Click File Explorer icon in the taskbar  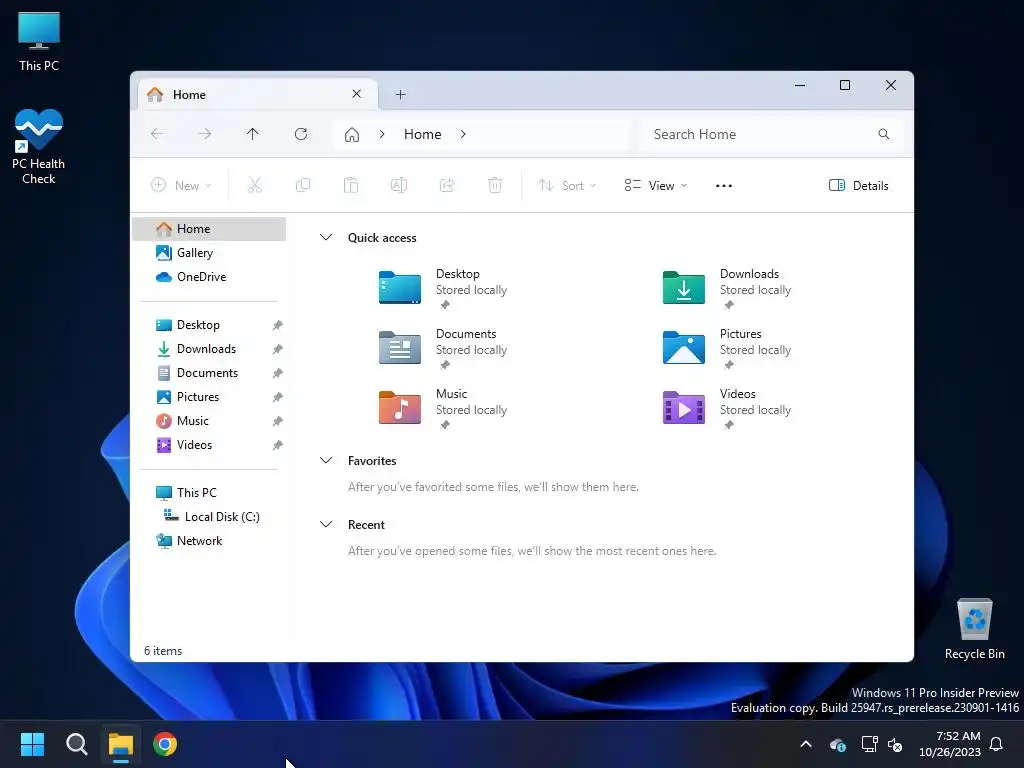[x=121, y=744]
